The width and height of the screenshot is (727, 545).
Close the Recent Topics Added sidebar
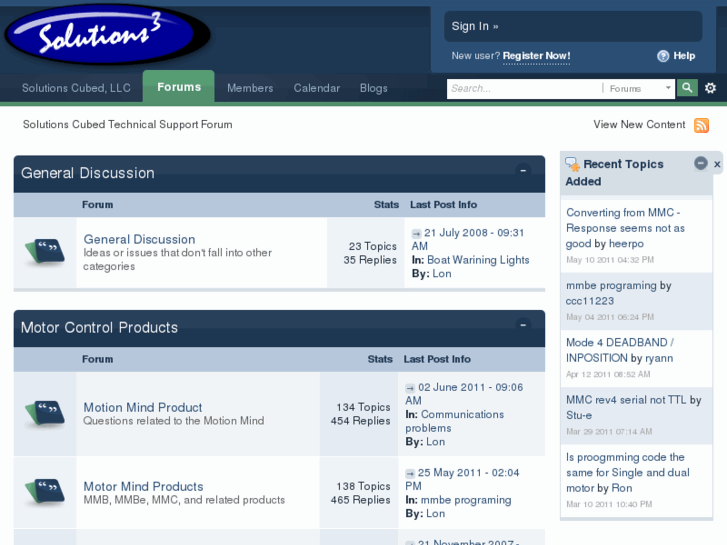(717, 164)
